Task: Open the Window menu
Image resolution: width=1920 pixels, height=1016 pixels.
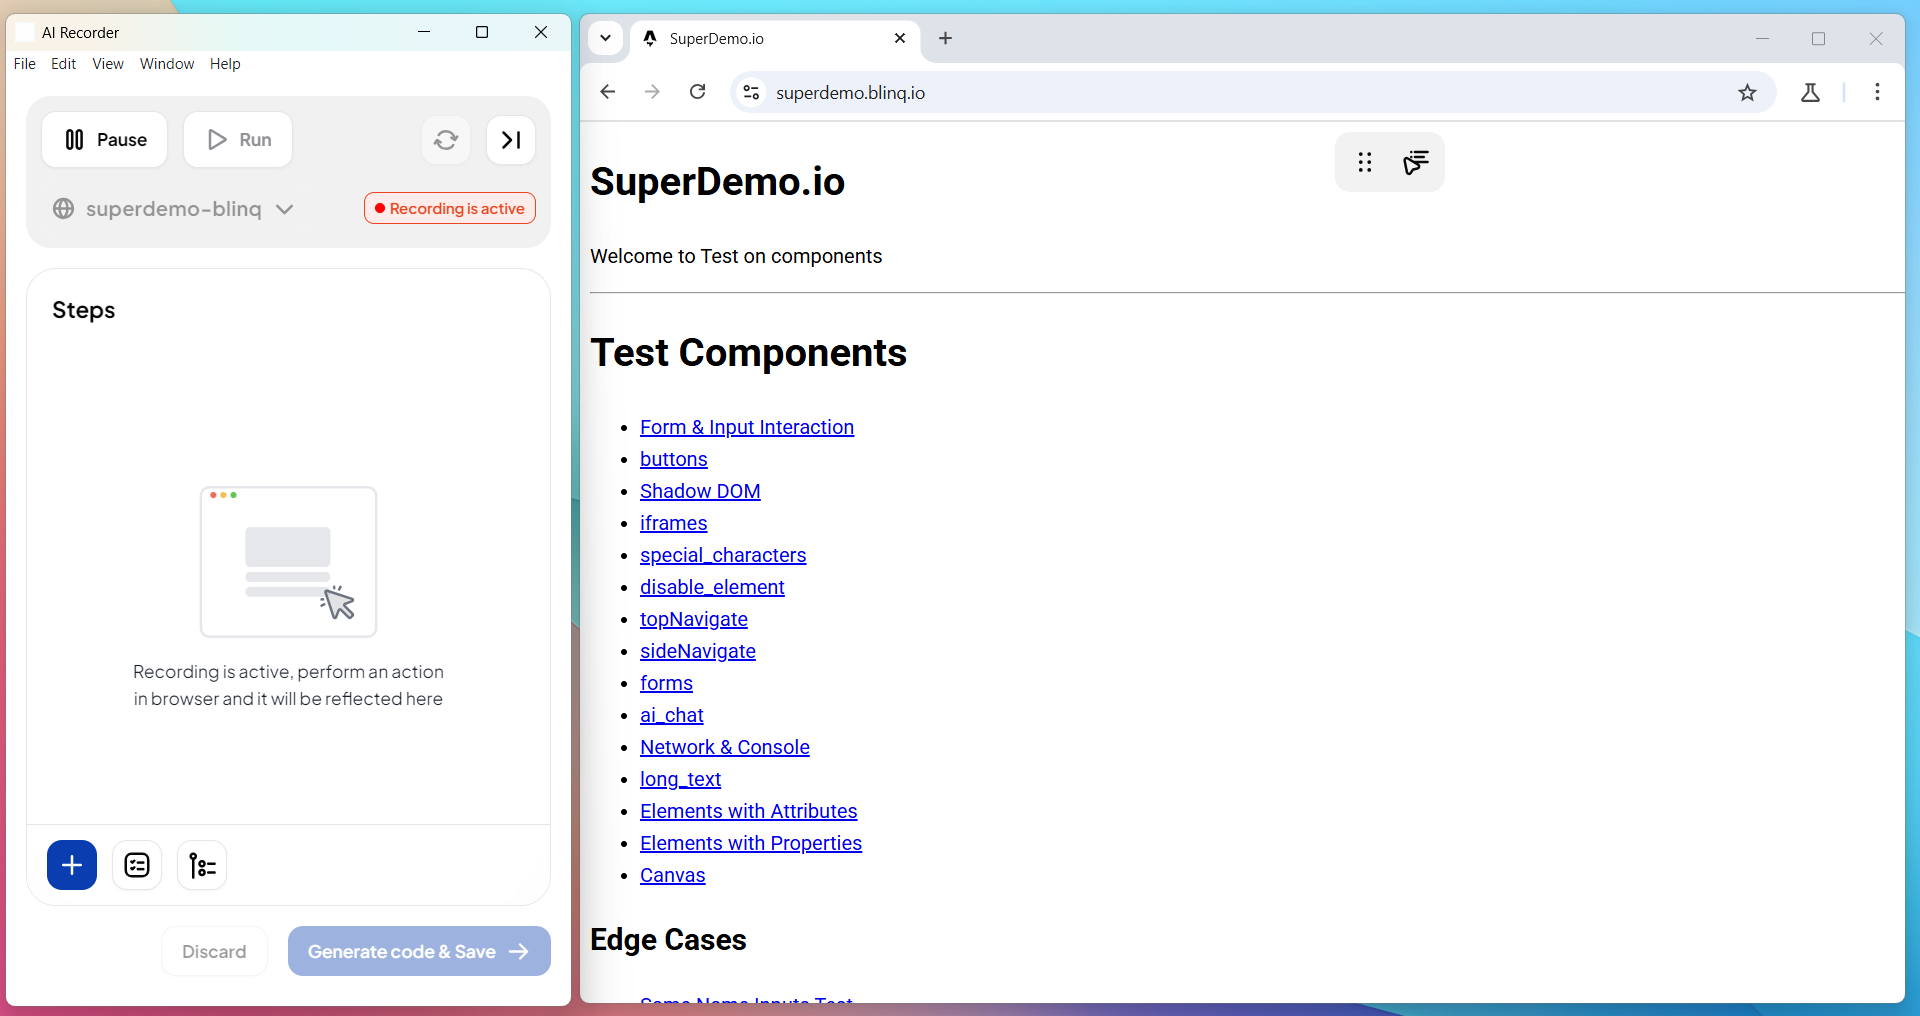Action: pos(167,64)
